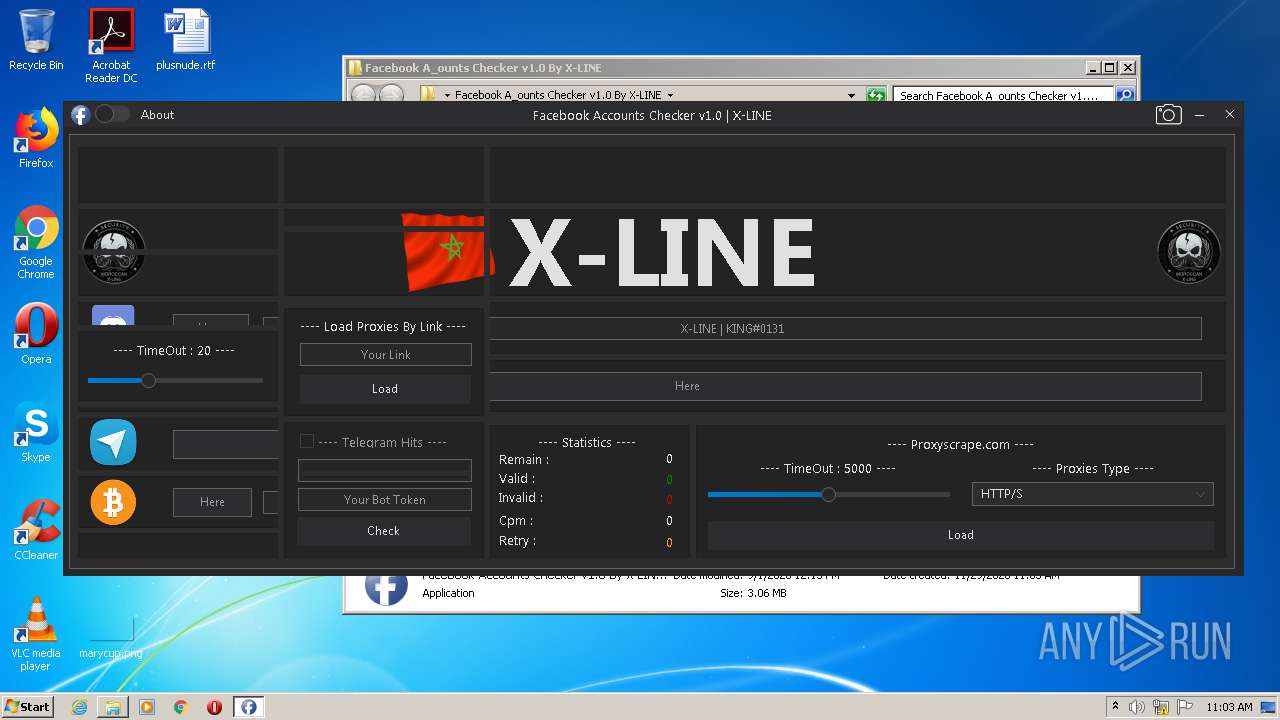Viewport: 1280px width, 720px height.
Task: Open plusnude.rtf desktop file
Action: tap(186, 41)
